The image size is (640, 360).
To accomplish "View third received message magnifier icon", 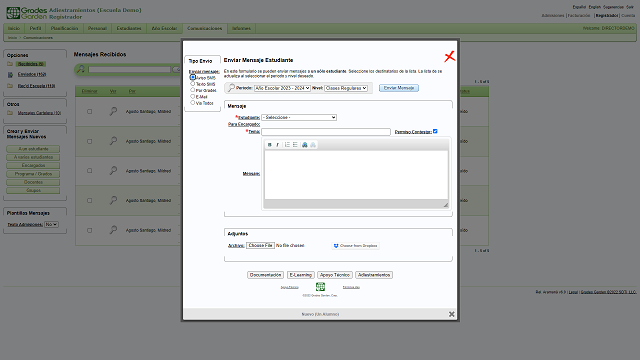I will [x=113, y=171].
